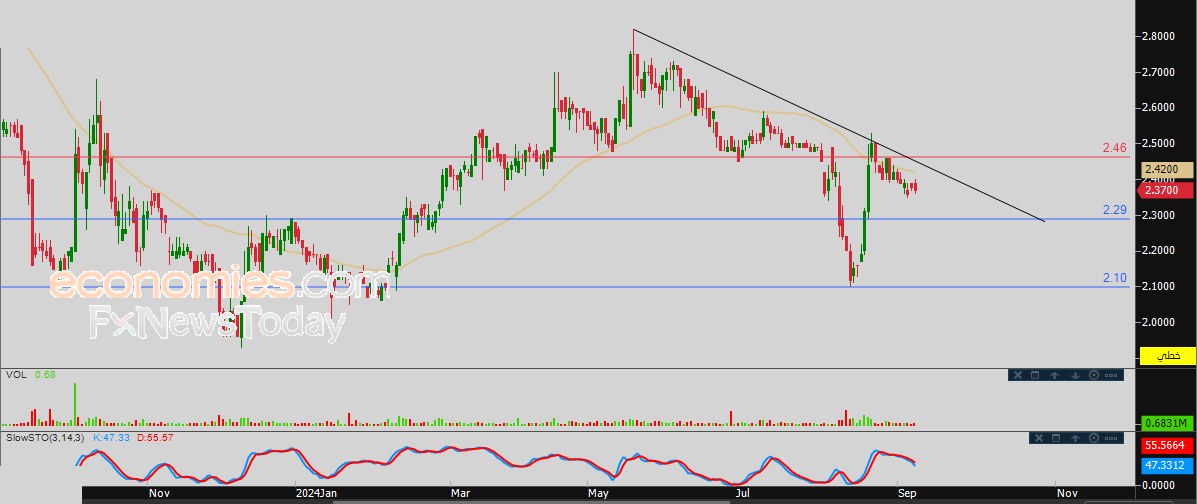This screenshot has height=504, width=1197.
Task: Click the 0.6831M volume value tag
Action: pos(1167,423)
